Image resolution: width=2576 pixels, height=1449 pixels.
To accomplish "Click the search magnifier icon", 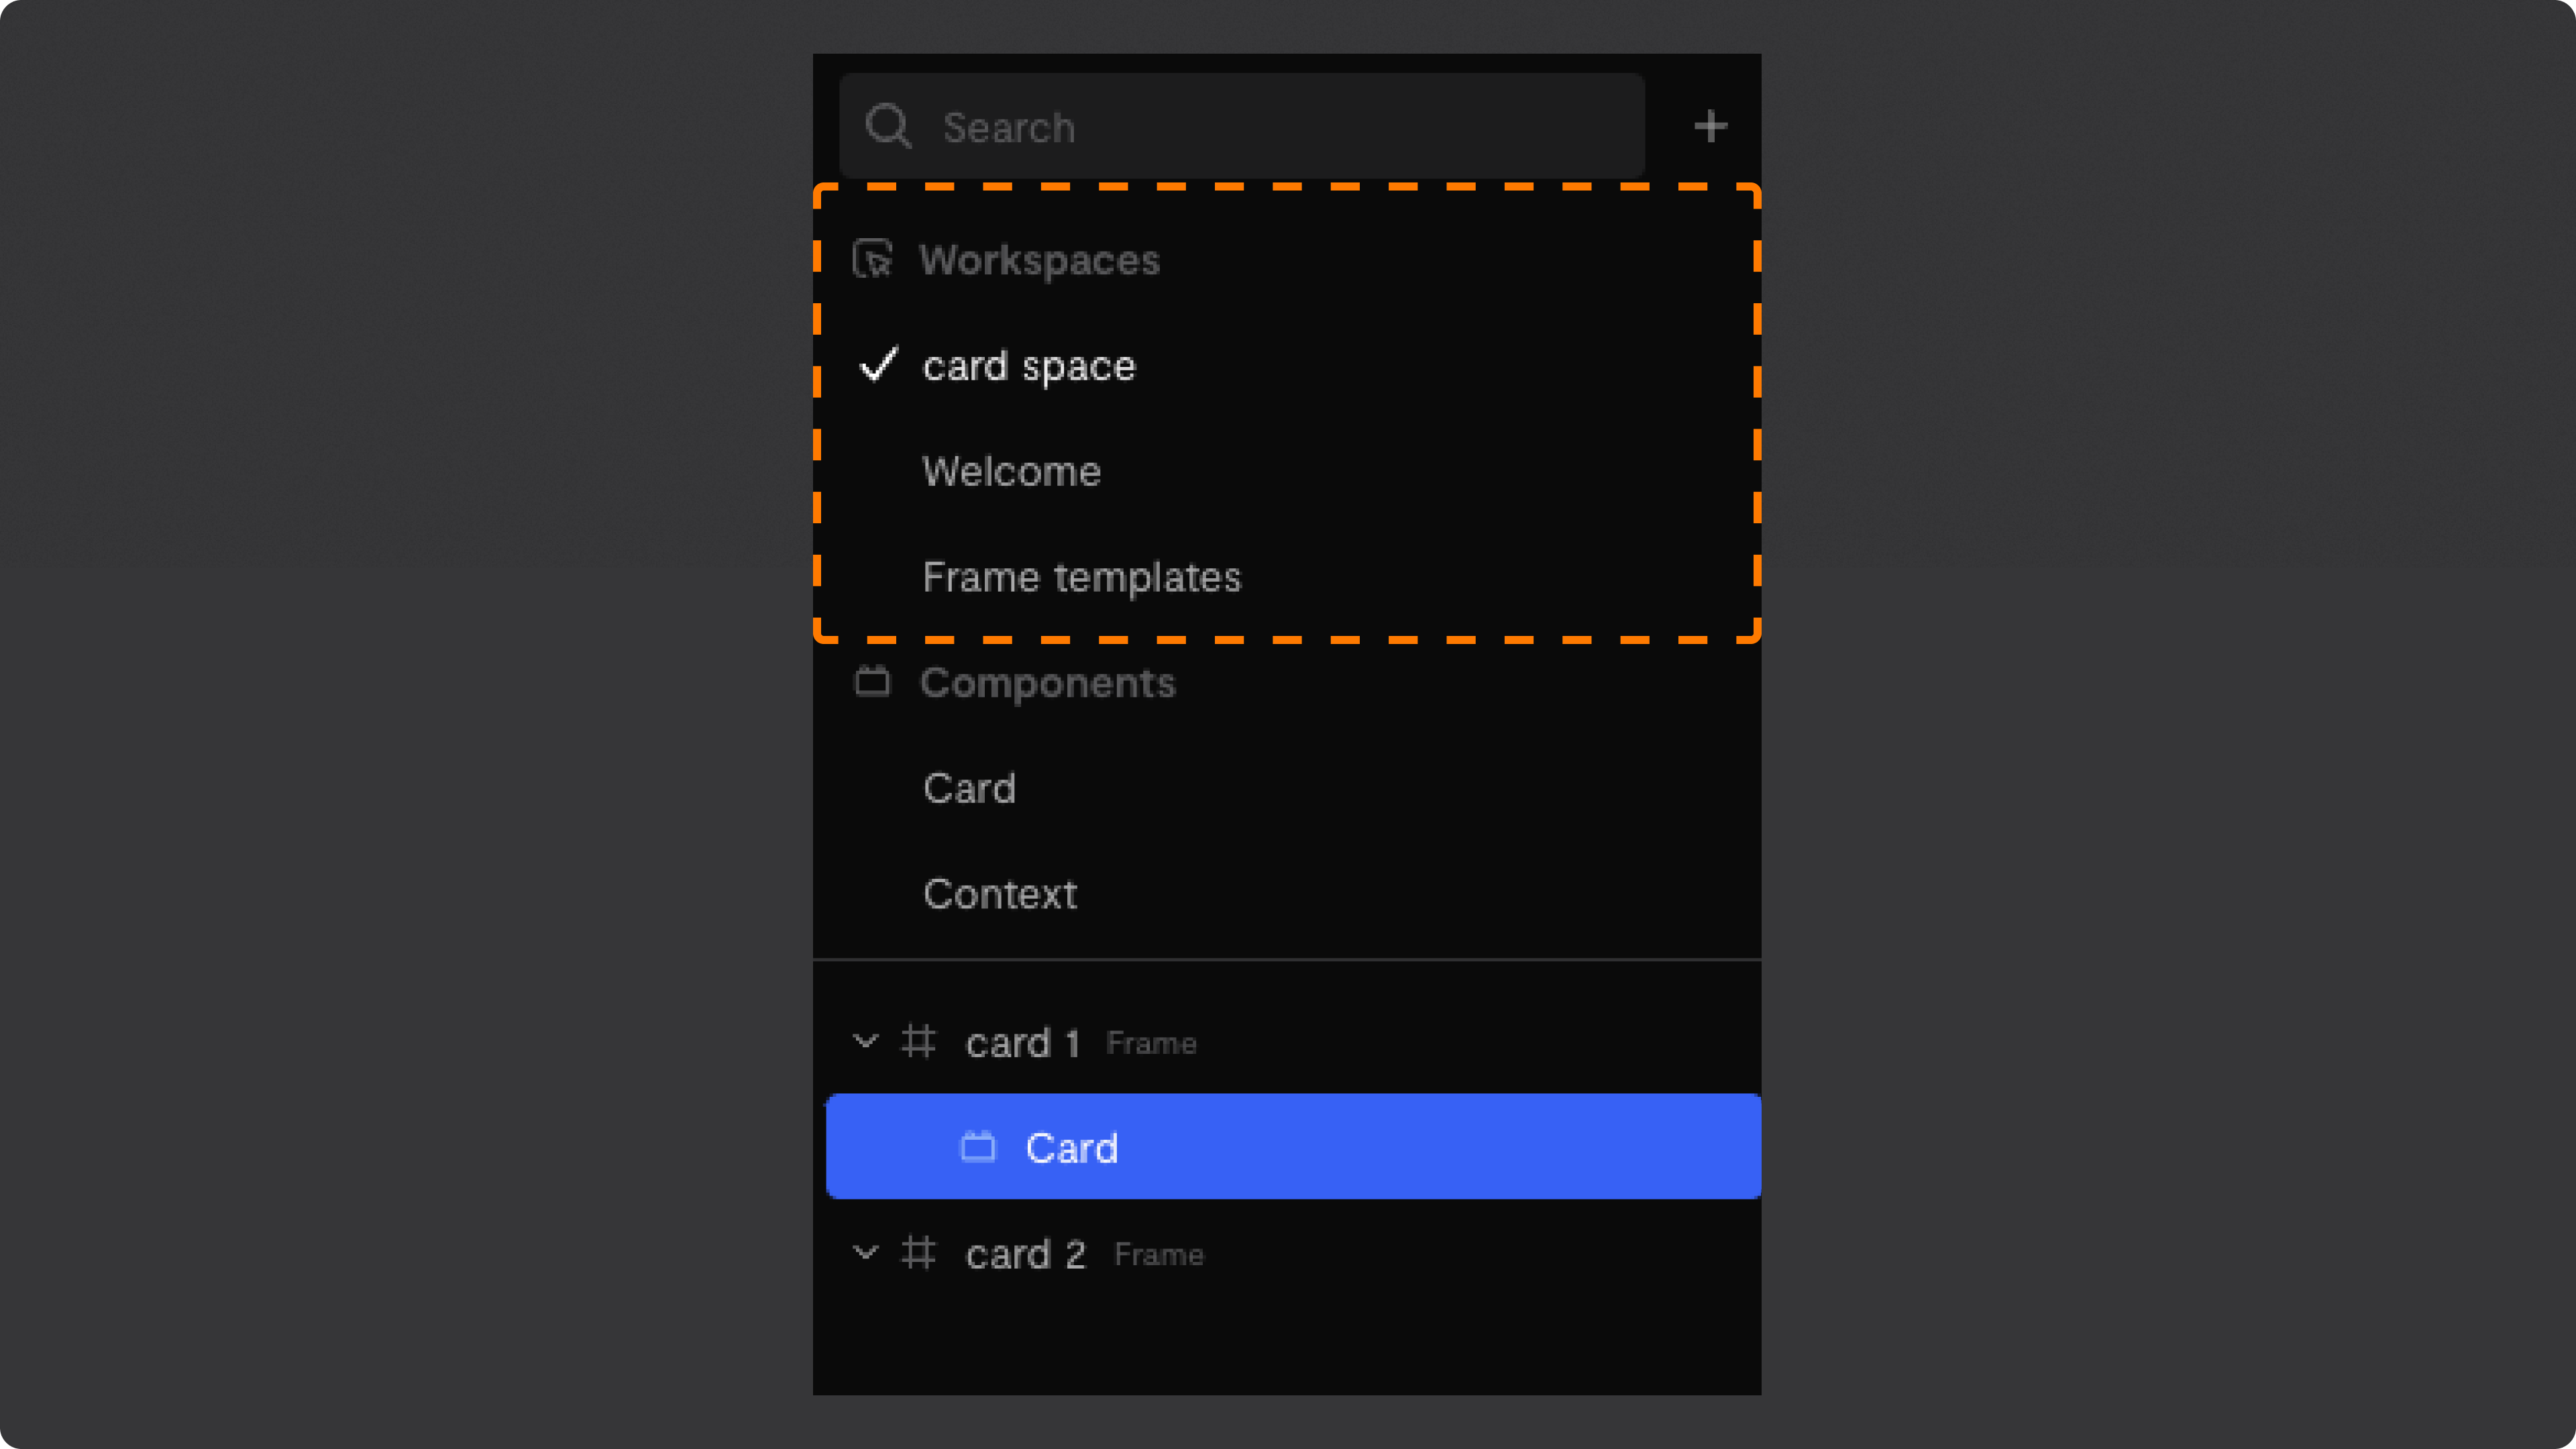I will (x=888, y=127).
